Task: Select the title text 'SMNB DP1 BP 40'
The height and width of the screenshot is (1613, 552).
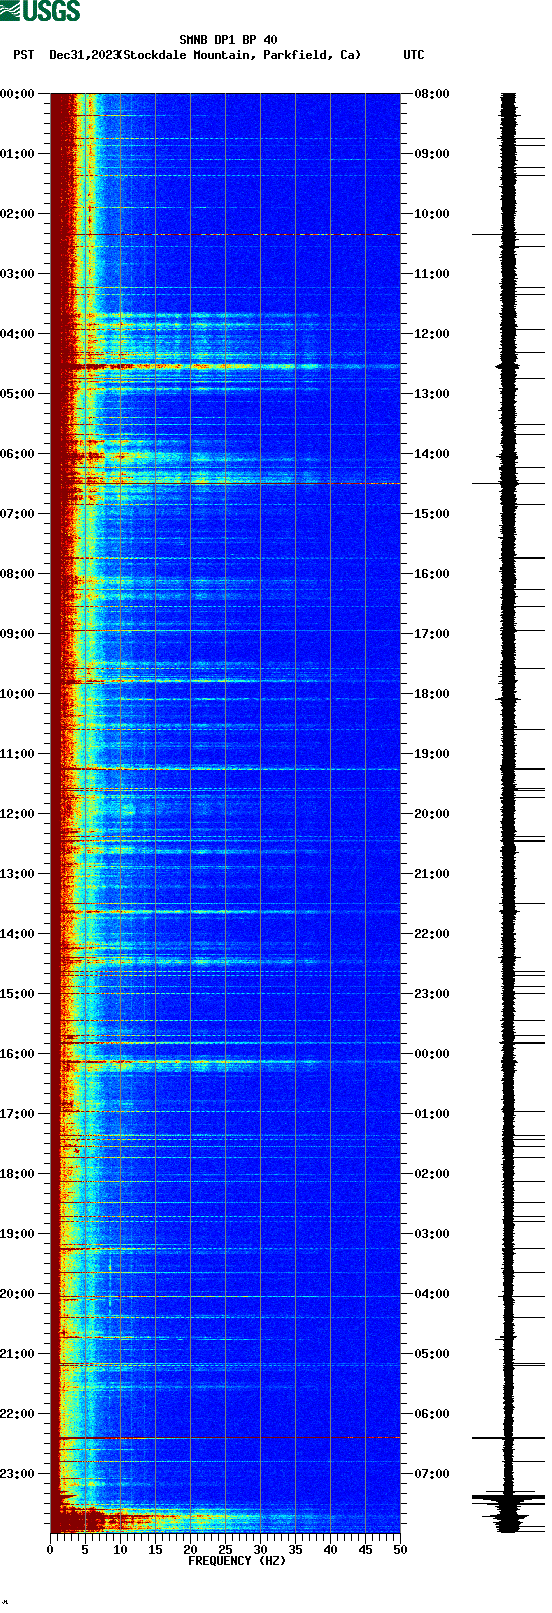Action: click(x=229, y=41)
